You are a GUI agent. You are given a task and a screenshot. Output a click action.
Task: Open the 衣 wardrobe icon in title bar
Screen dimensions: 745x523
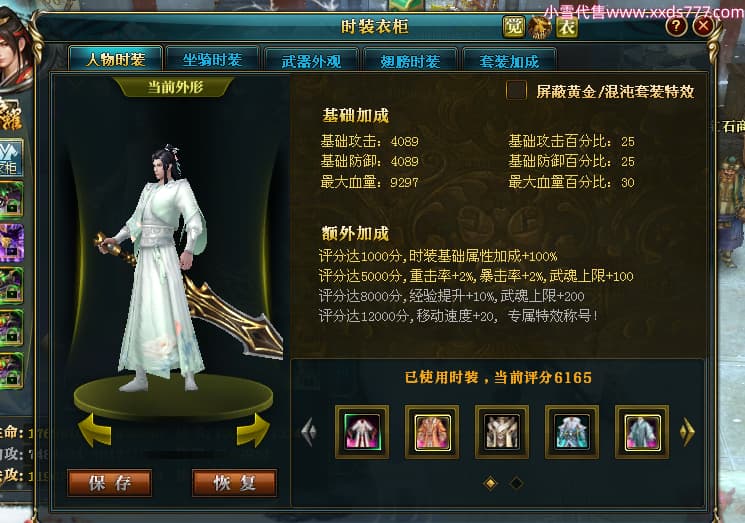coord(567,27)
